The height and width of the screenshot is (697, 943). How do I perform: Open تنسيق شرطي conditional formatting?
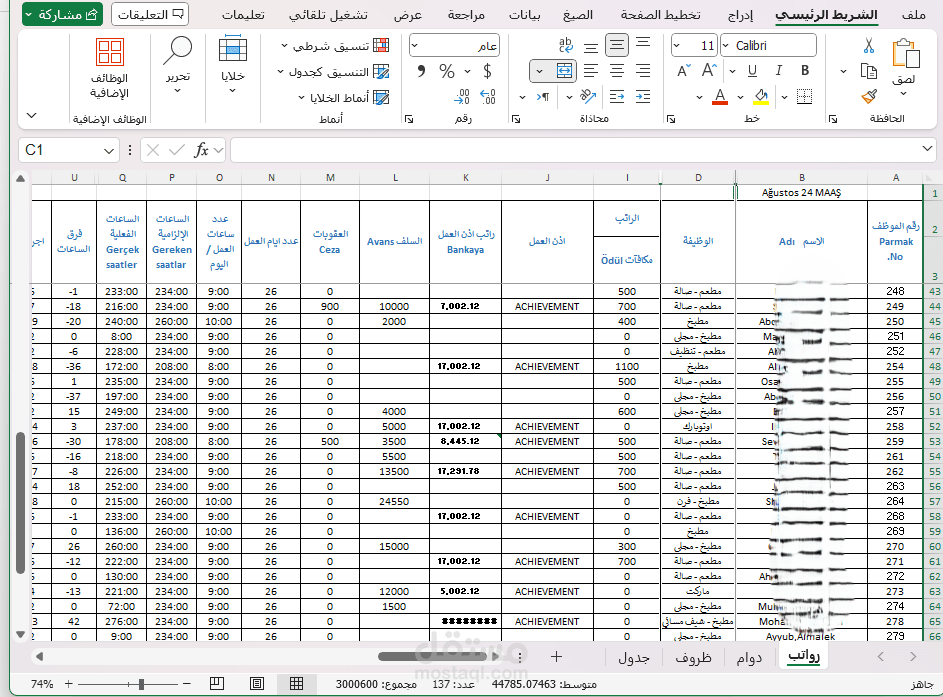[335, 46]
